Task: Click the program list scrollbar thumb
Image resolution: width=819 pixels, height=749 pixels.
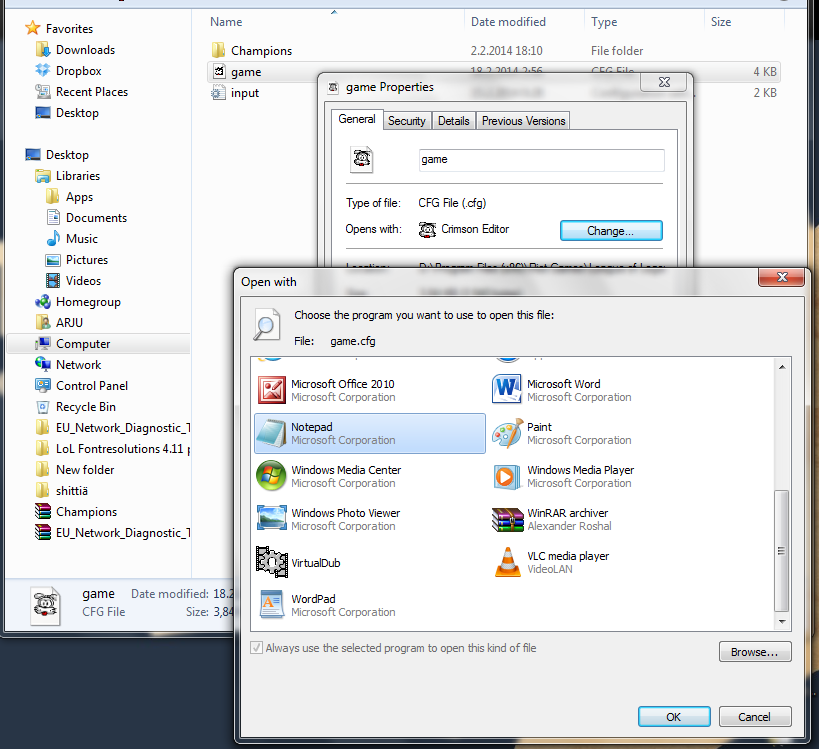Action: click(x=781, y=551)
